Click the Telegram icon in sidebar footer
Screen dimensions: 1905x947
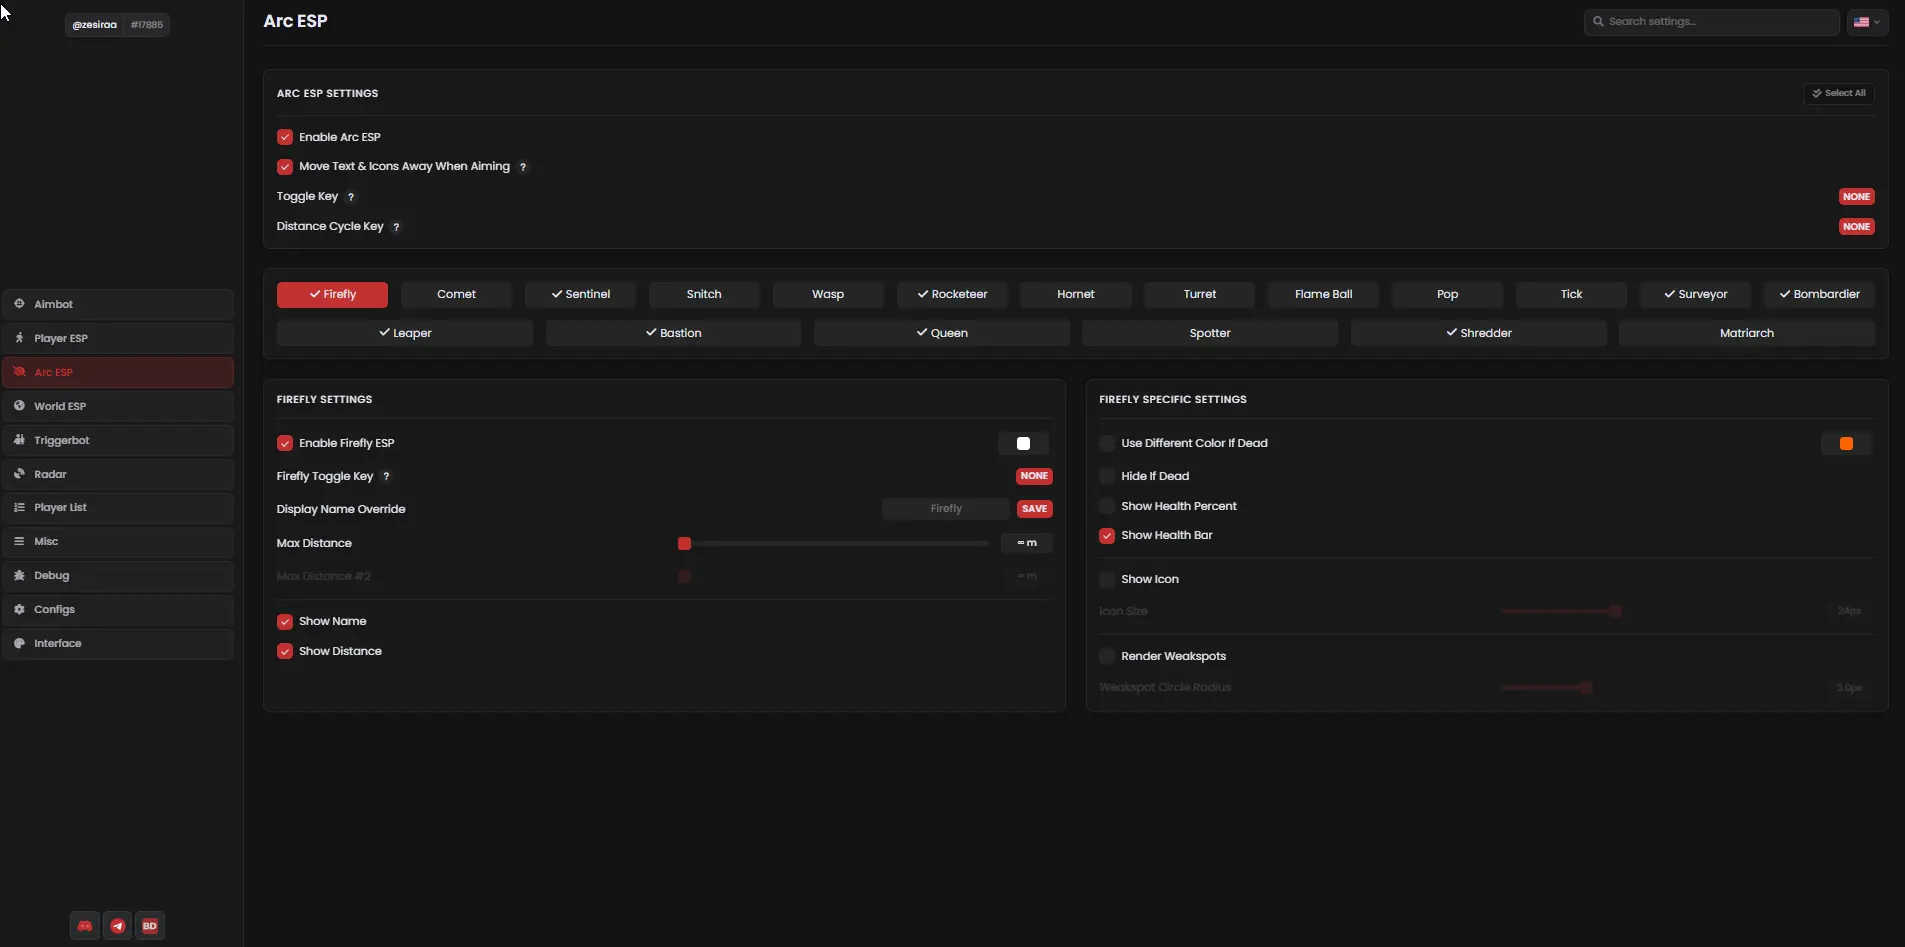(118, 926)
